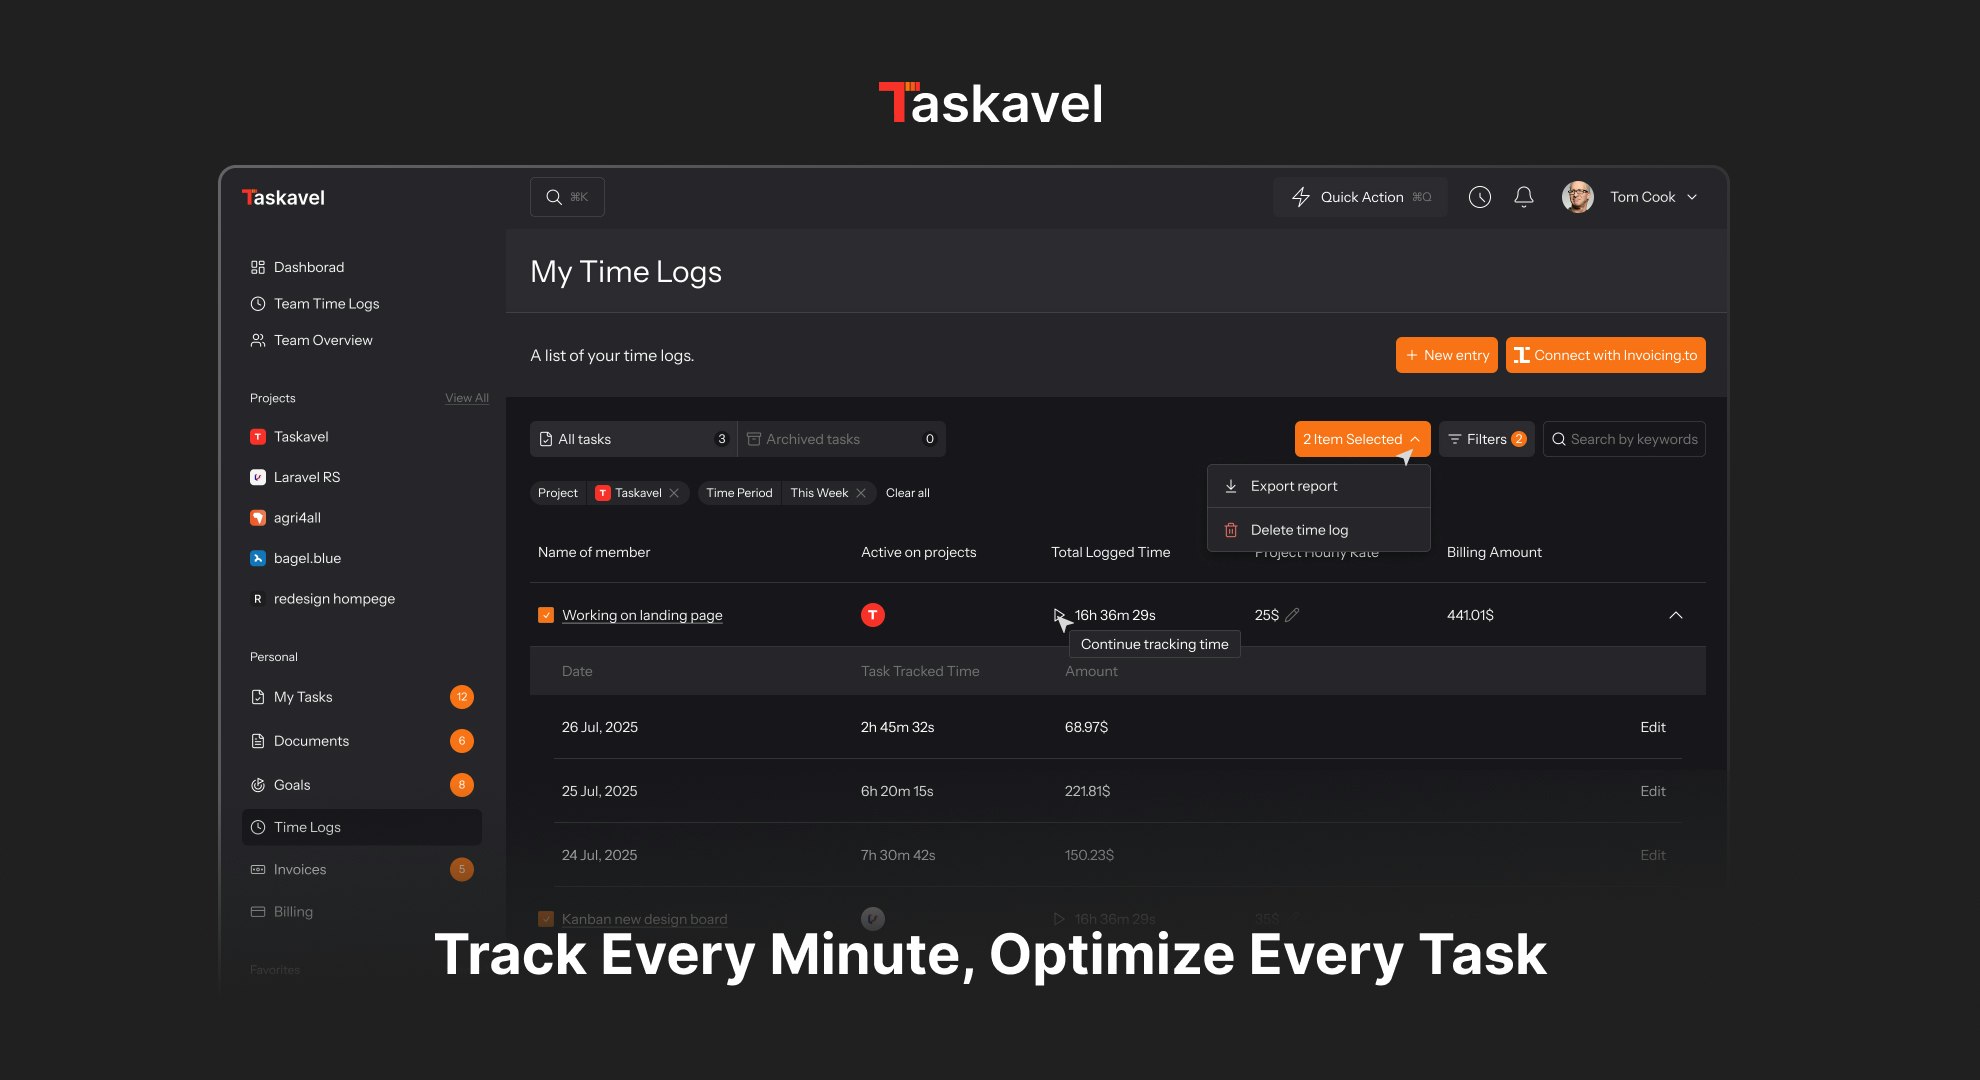The image size is (1980, 1080).
Task: Select the Taskavel project icon in sidebar
Action: 258,436
